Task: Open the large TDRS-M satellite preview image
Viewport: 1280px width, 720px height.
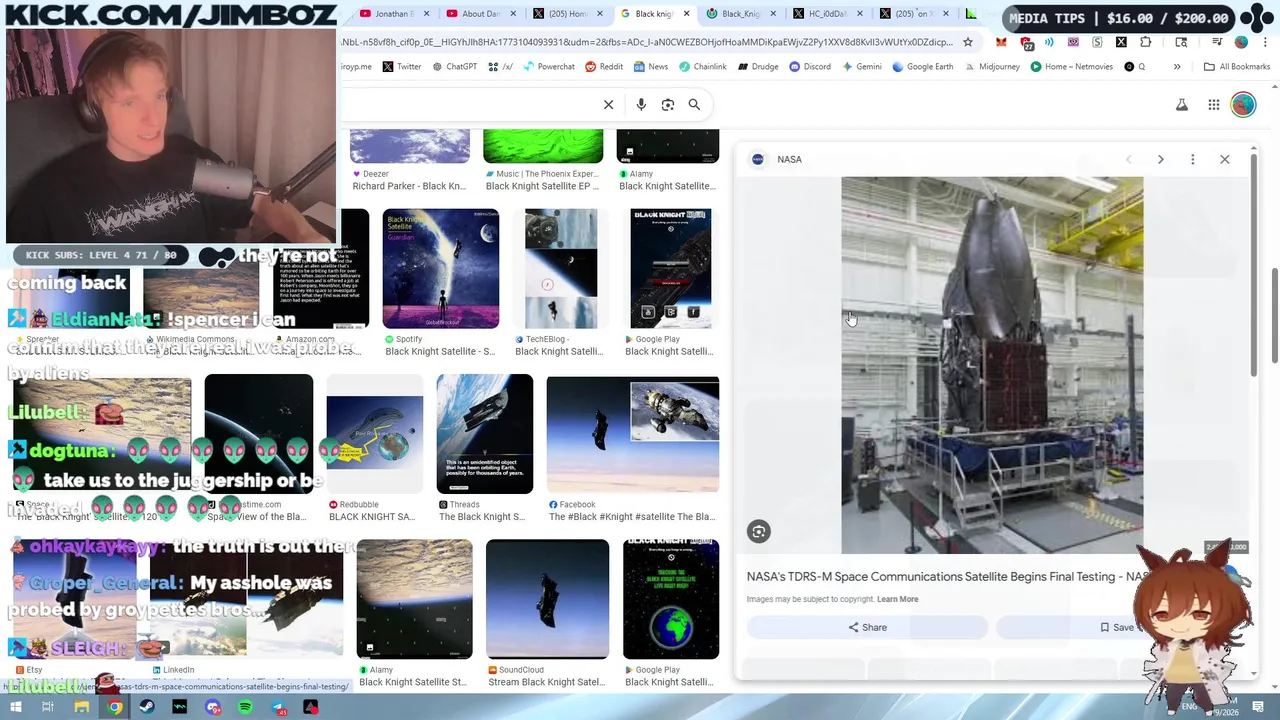Action: (992, 365)
